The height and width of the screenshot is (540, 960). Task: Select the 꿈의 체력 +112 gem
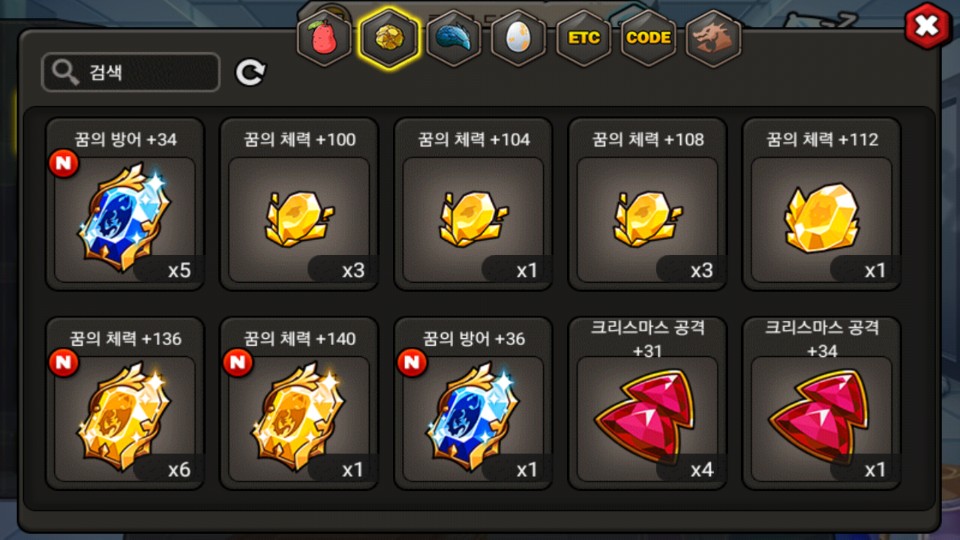click(x=821, y=204)
